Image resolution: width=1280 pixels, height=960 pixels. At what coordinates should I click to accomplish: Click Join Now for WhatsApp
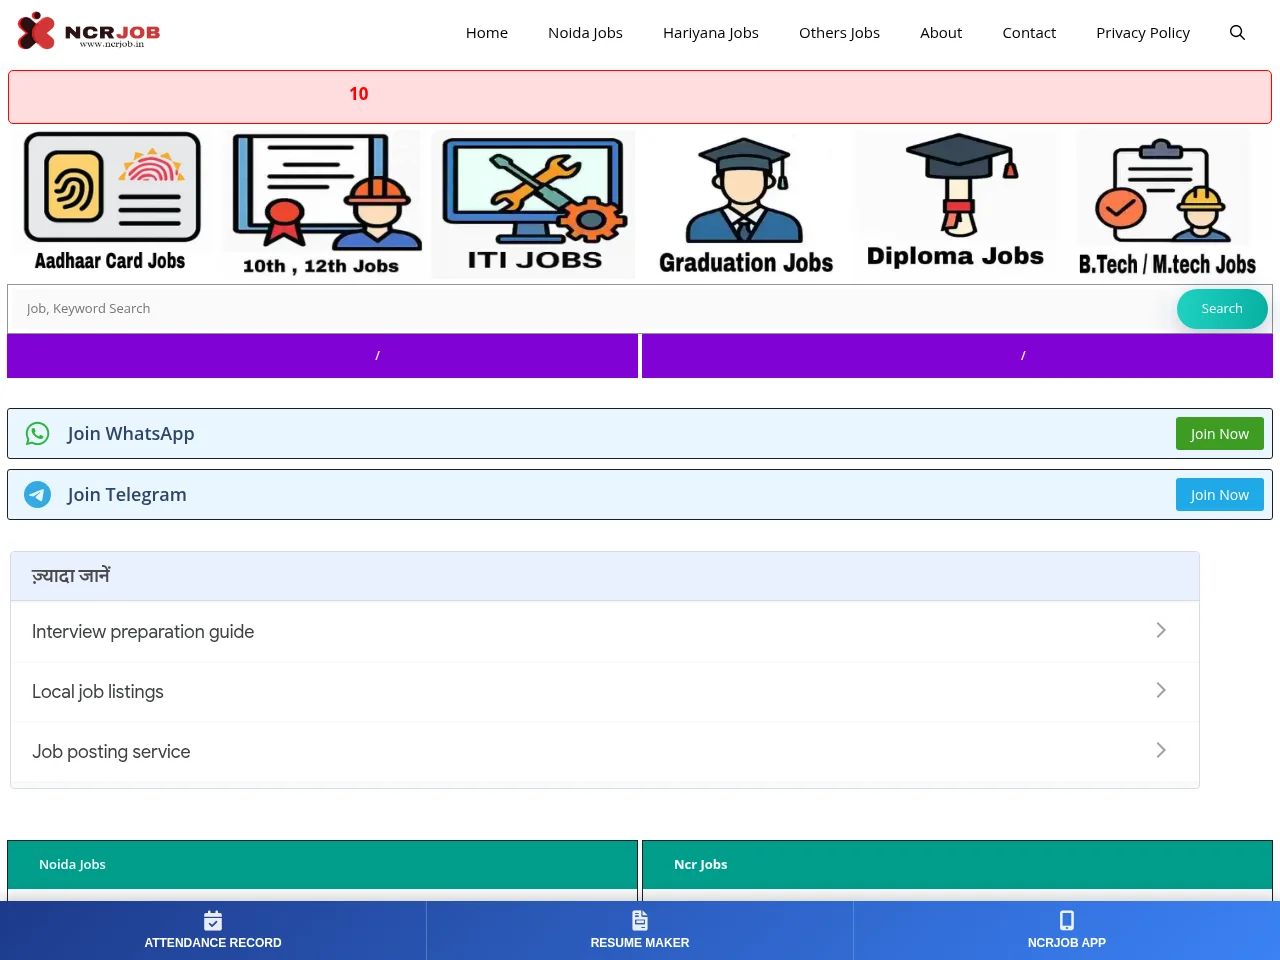[1220, 434]
